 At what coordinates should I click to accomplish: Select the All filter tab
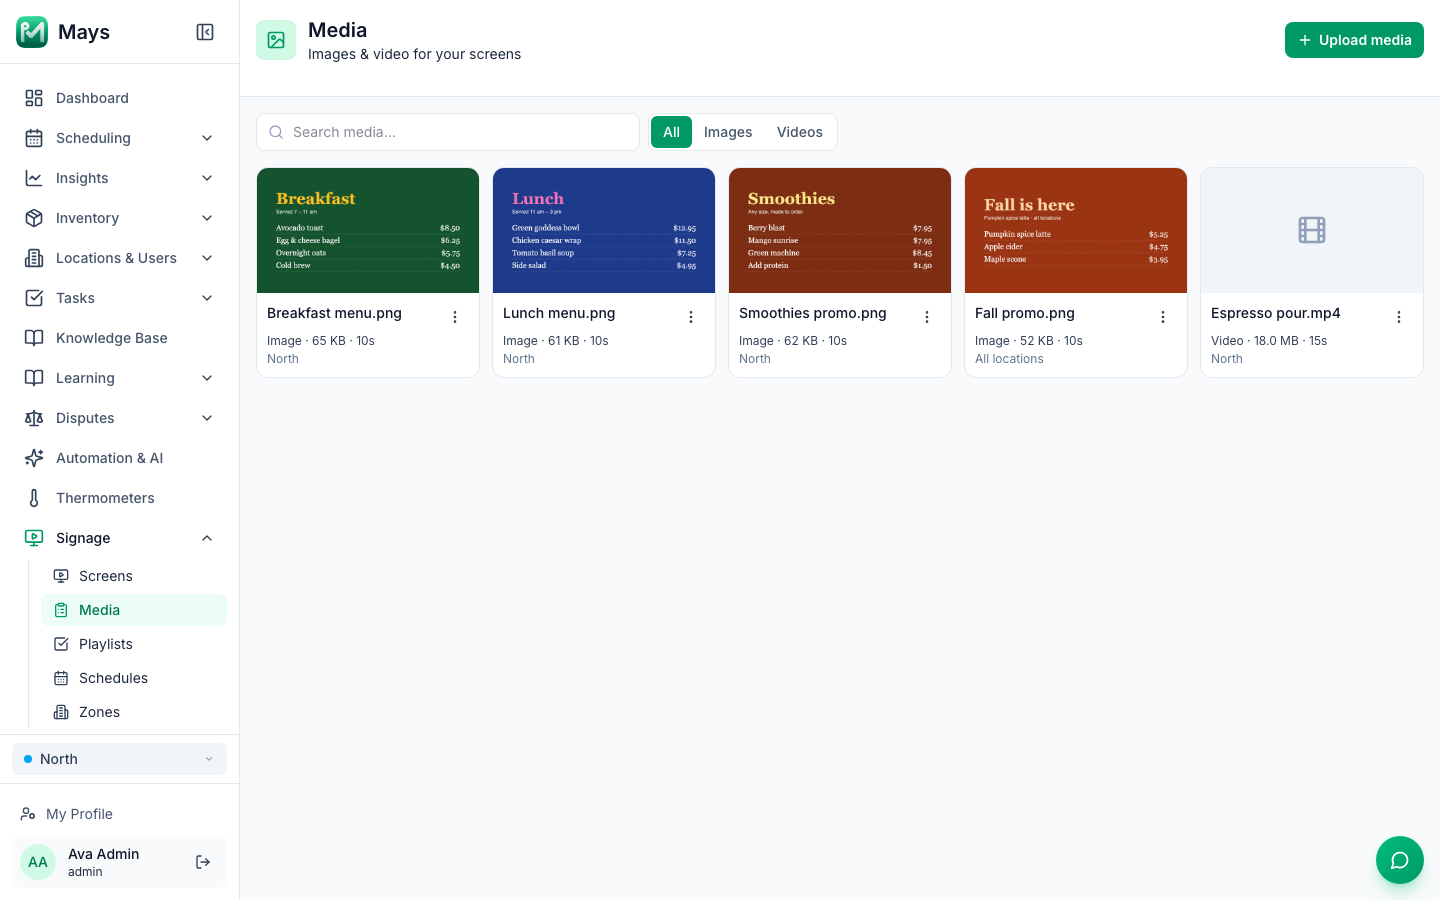click(x=671, y=132)
